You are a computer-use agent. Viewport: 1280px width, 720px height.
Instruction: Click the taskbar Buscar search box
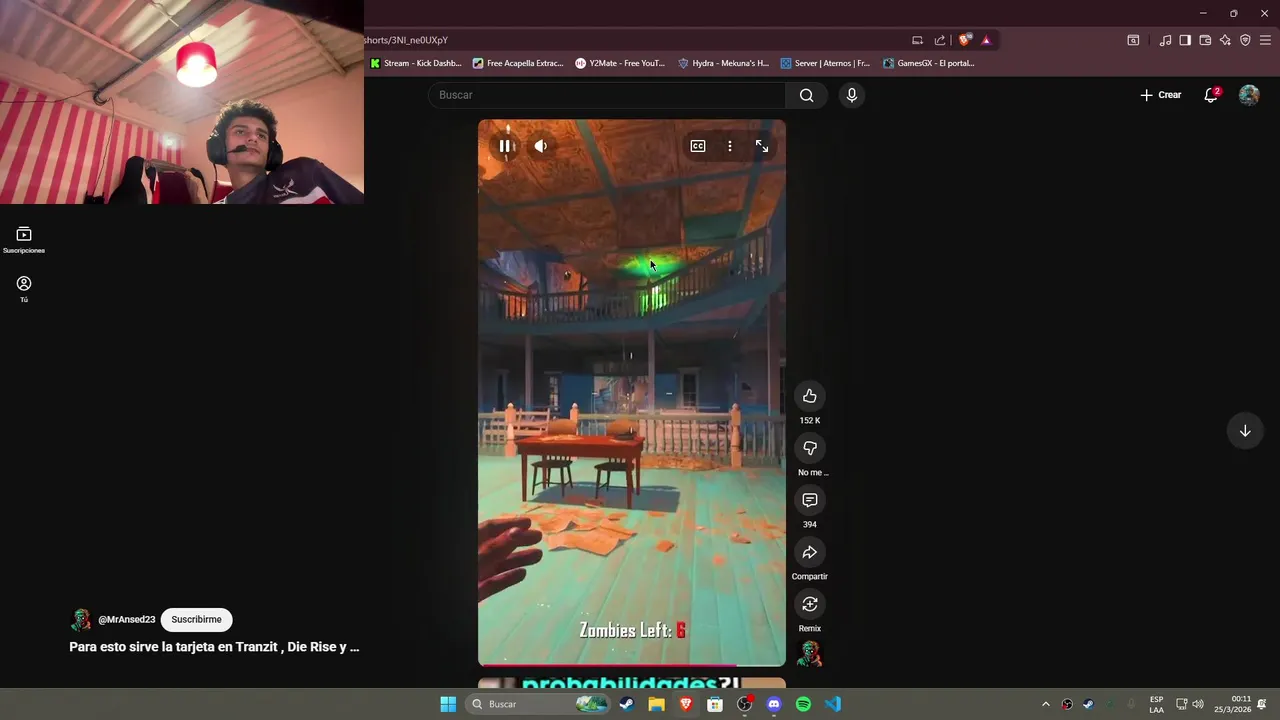click(x=538, y=704)
